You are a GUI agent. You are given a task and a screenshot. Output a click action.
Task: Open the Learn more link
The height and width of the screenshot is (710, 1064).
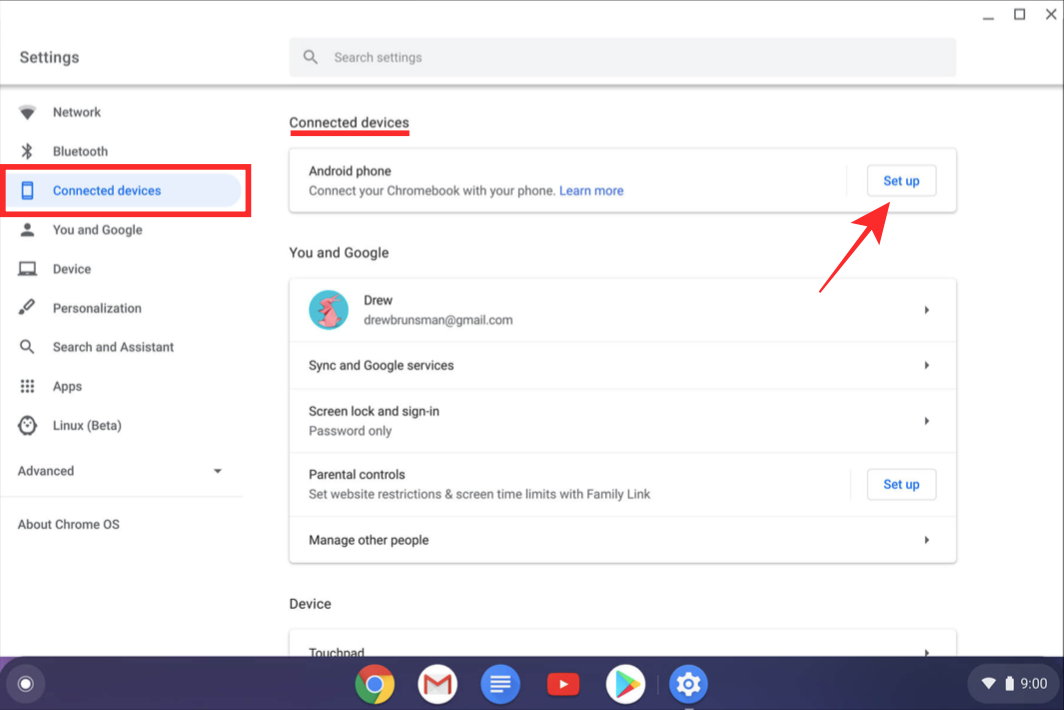click(591, 191)
